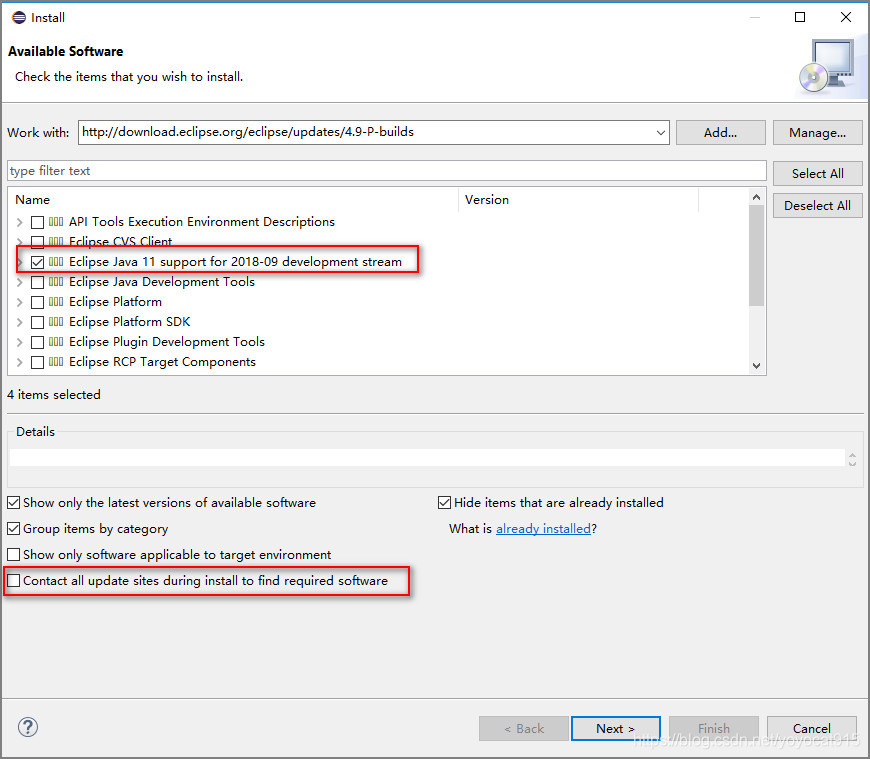This screenshot has height=759, width=870.
Task: Click software list scrollbar up arrow
Action: click(756, 197)
